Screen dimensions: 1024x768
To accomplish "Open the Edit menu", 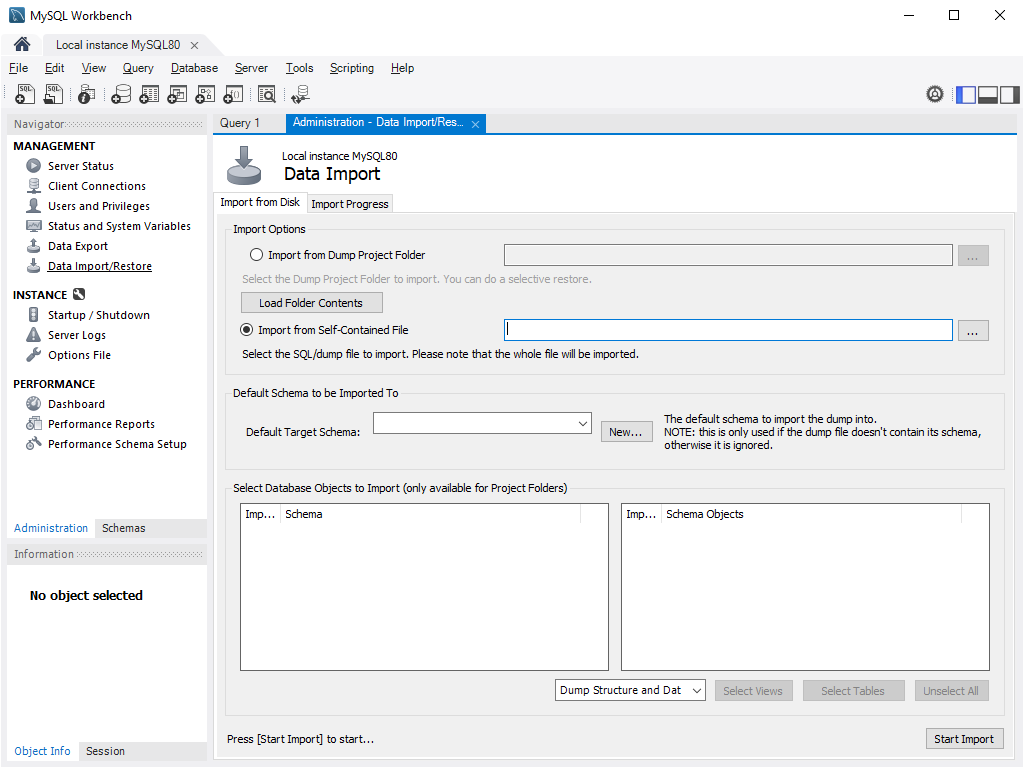I will (x=54, y=68).
